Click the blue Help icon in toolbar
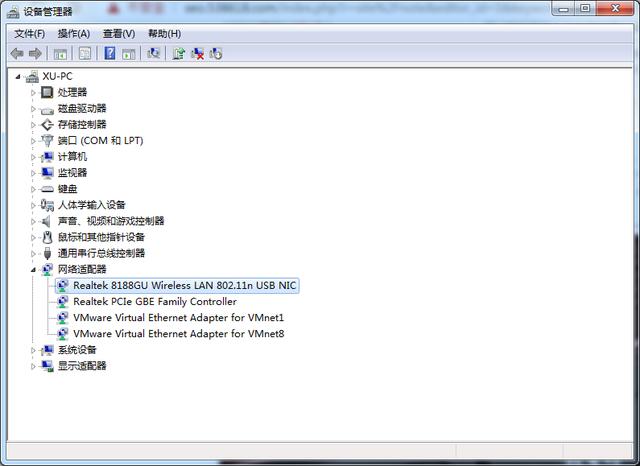This screenshot has width=640, height=466. click(109, 53)
